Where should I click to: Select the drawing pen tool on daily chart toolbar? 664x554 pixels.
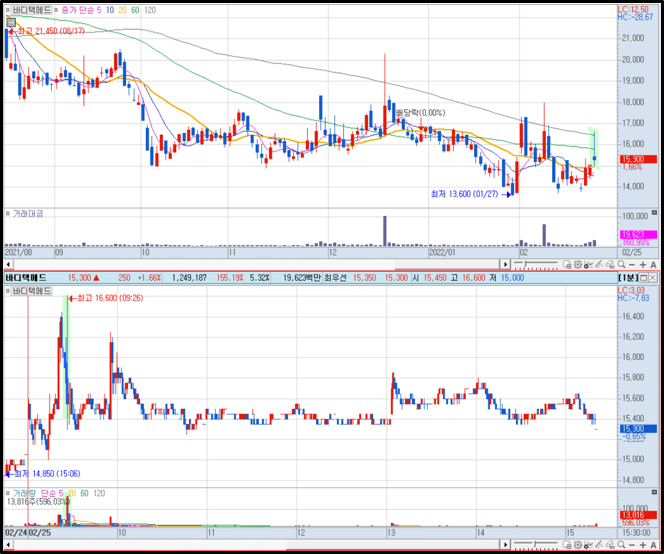(x=599, y=264)
